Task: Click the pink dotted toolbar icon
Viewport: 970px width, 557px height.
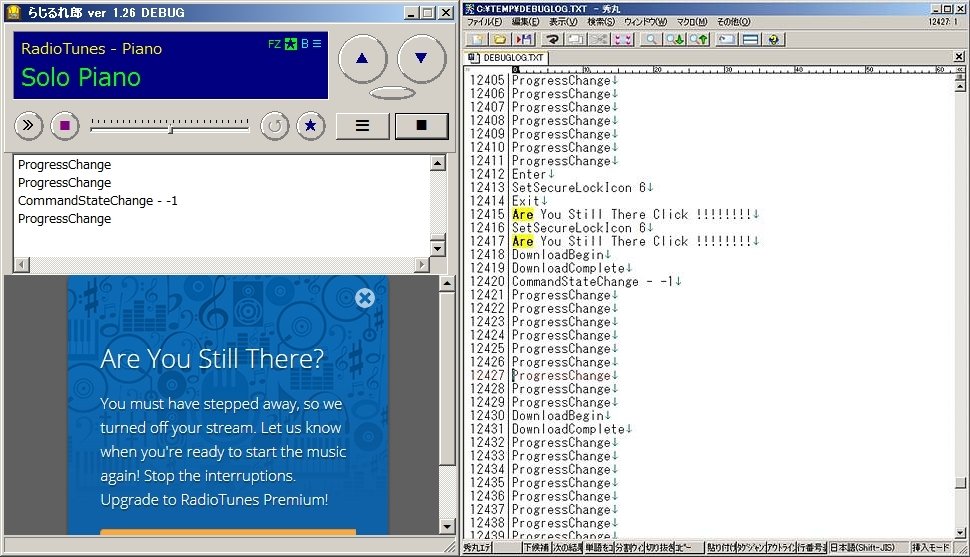Action: [x=623, y=40]
